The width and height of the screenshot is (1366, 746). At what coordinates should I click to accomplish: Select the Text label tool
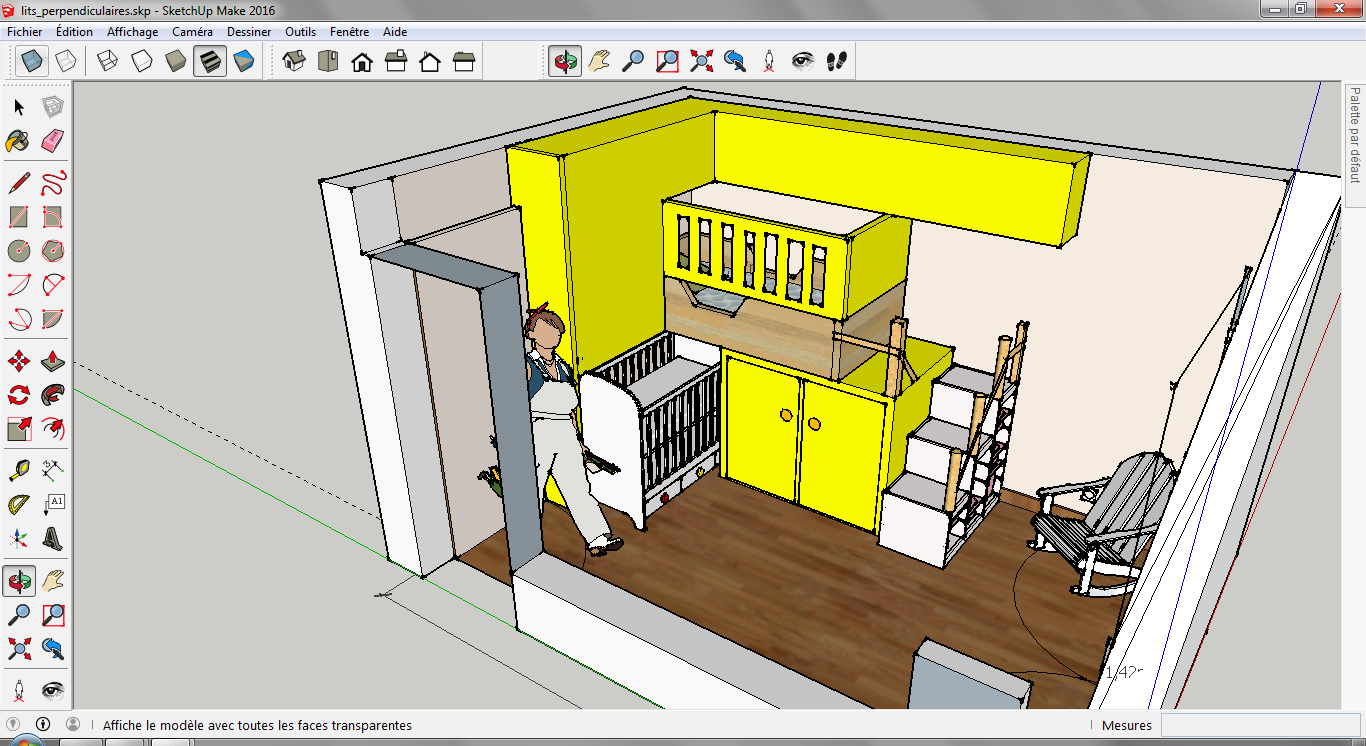pyautogui.click(x=53, y=505)
